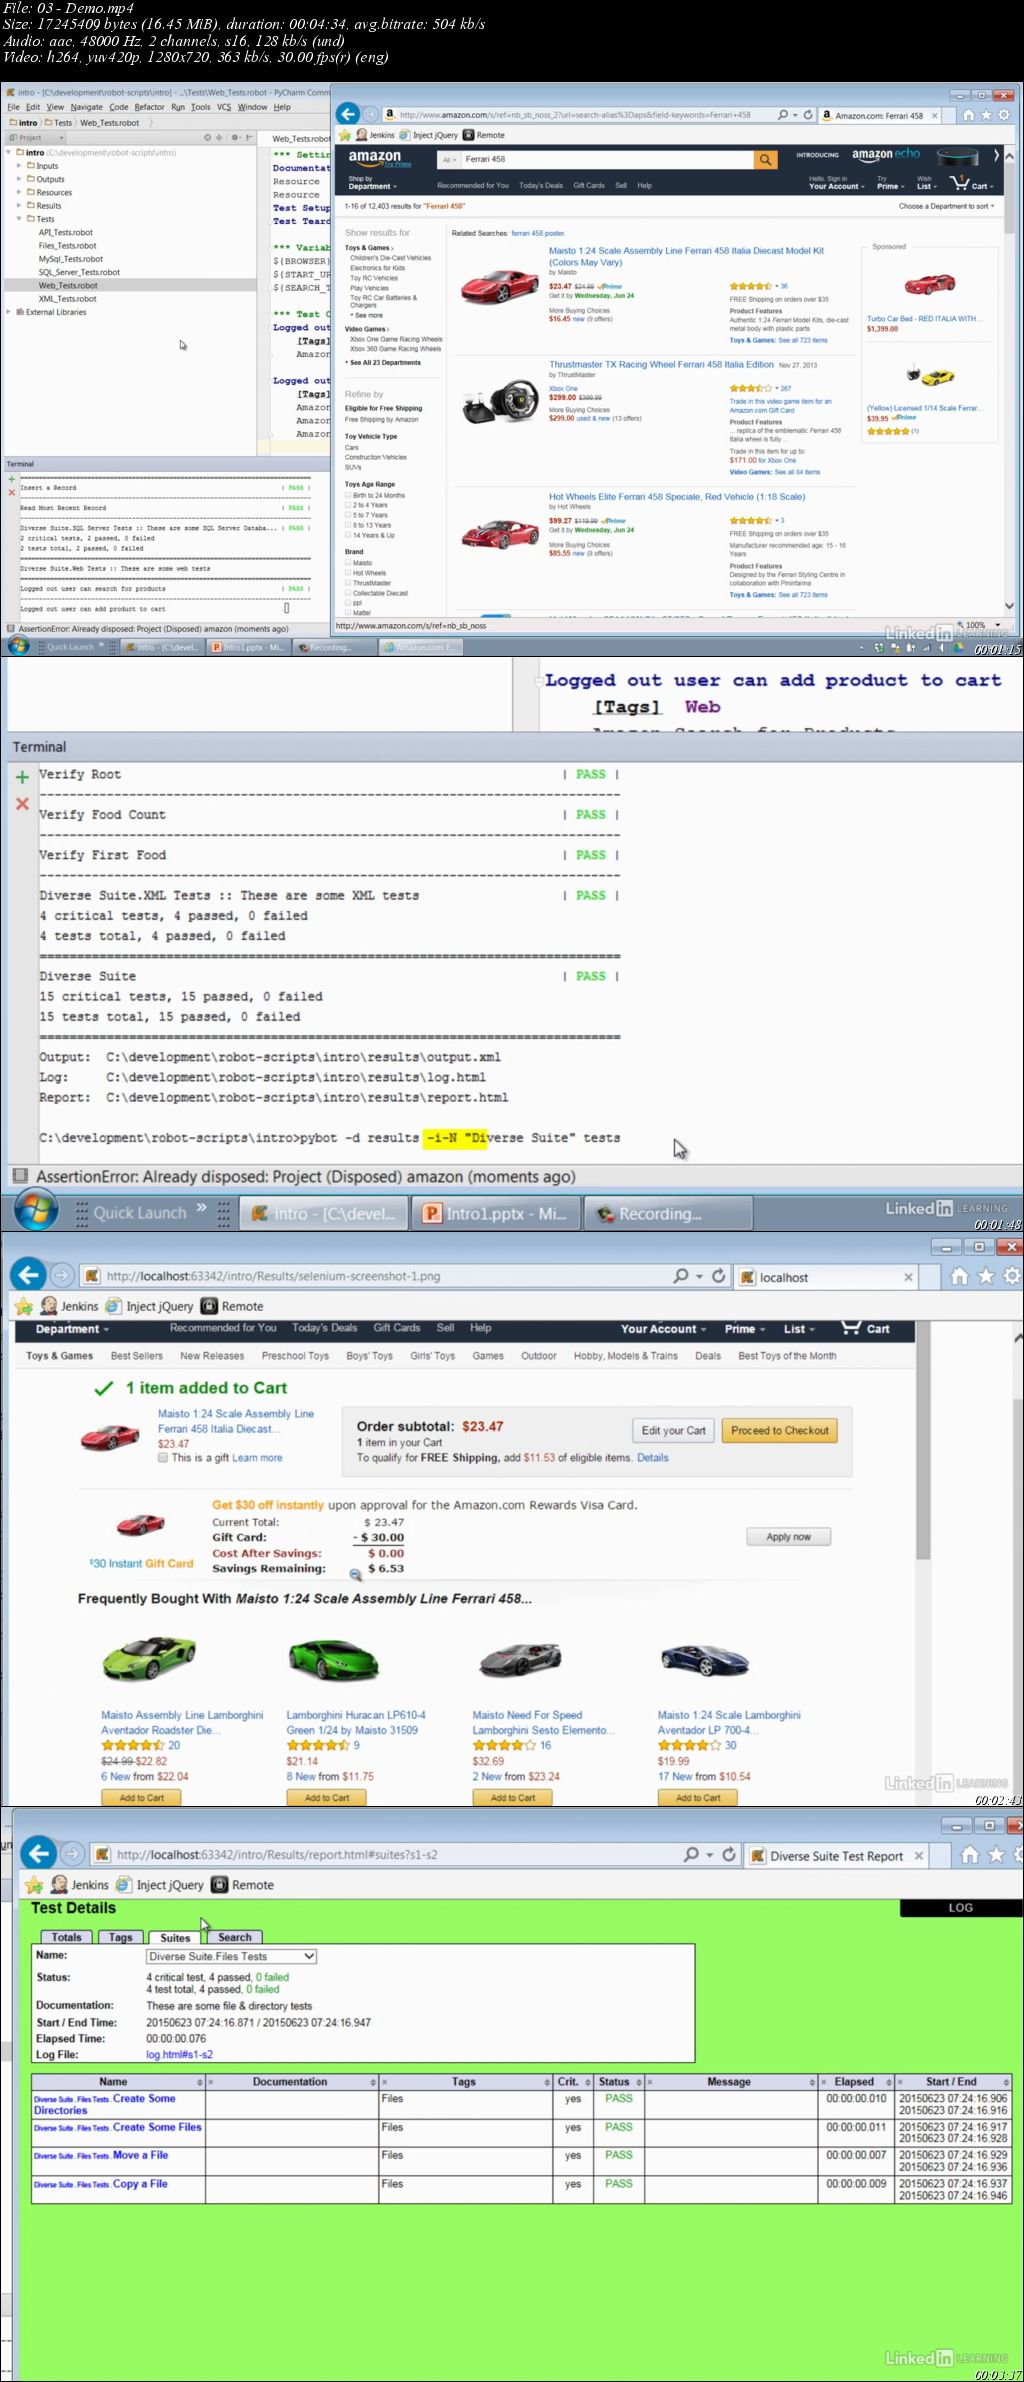Click the Proceed to Checkout button
The height and width of the screenshot is (2382, 1024).
tap(780, 1430)
